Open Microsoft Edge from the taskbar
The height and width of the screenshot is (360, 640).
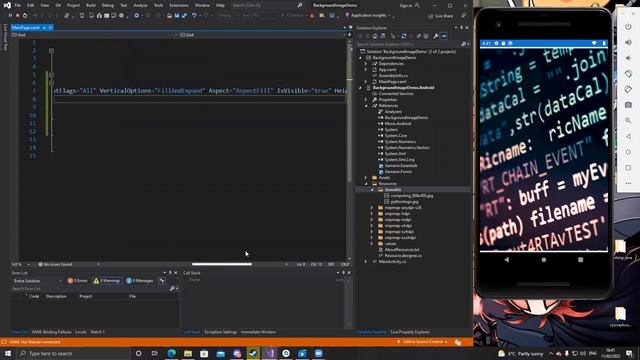pos(171,353)
